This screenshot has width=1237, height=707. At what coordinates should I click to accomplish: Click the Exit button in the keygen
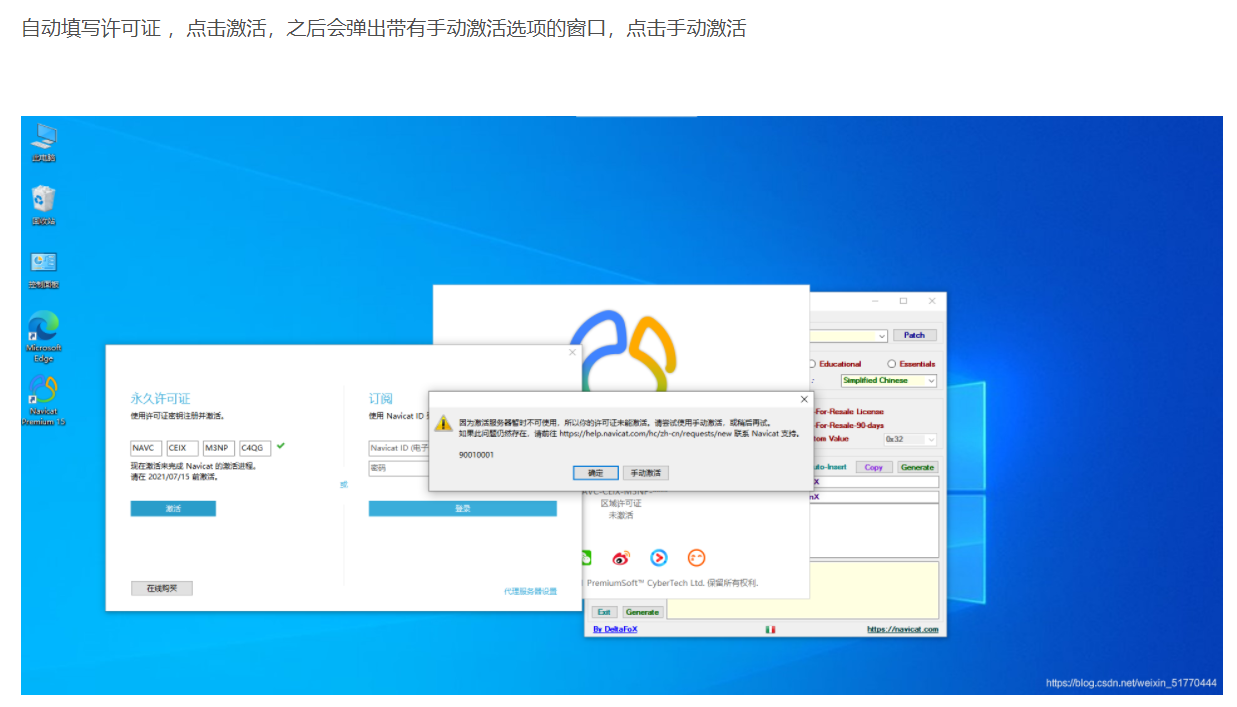tap(604, 612)
